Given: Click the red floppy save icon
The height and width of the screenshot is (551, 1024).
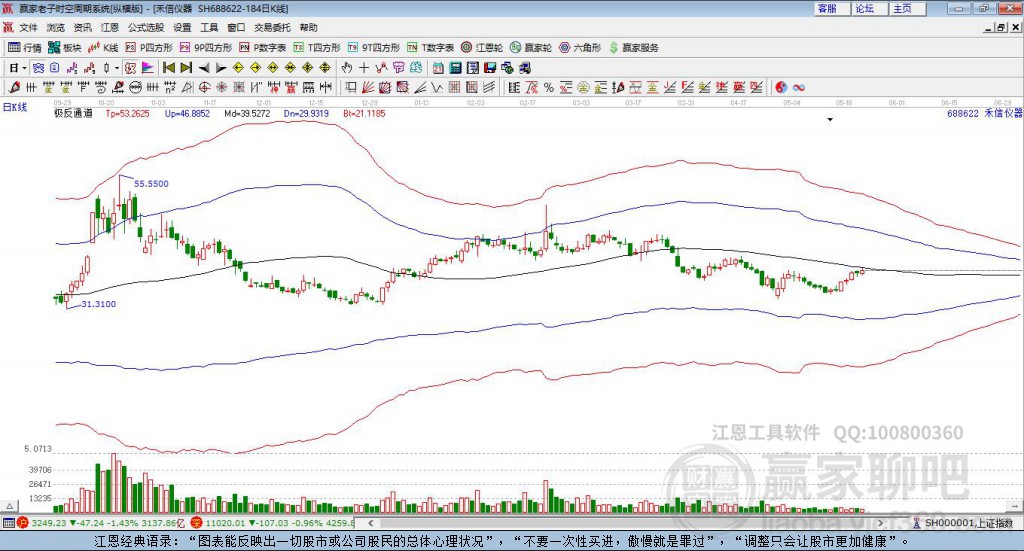Looking at the screenshot, I should (490, 68).
